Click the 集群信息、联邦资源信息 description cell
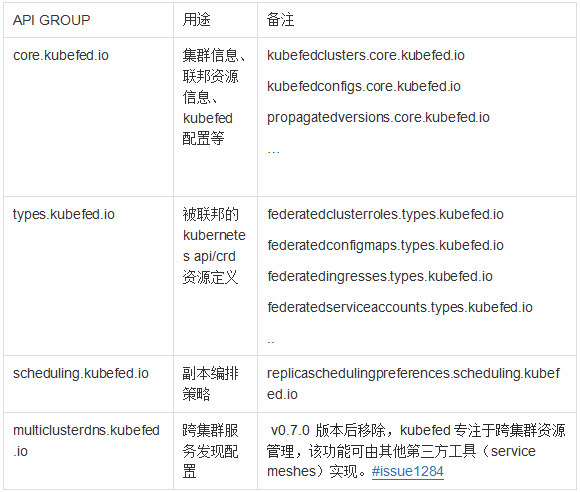This screenshot has width=580, height=492. (x=215, y=117)
